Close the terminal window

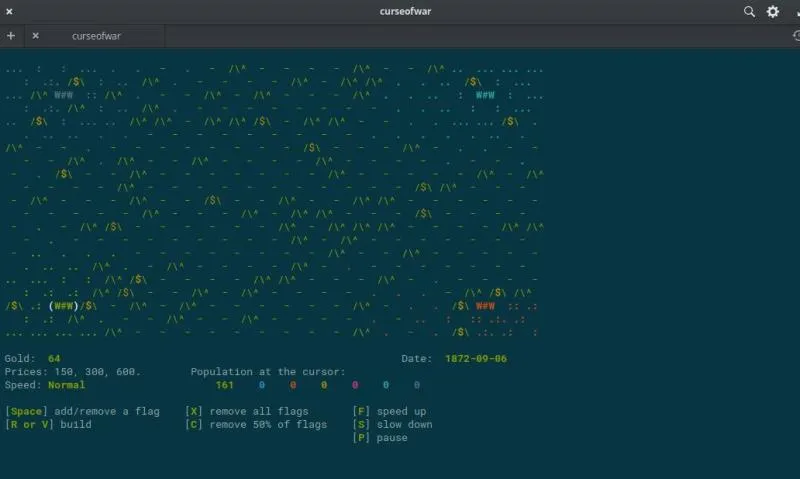pyautogui.click(x=9, y=11)
